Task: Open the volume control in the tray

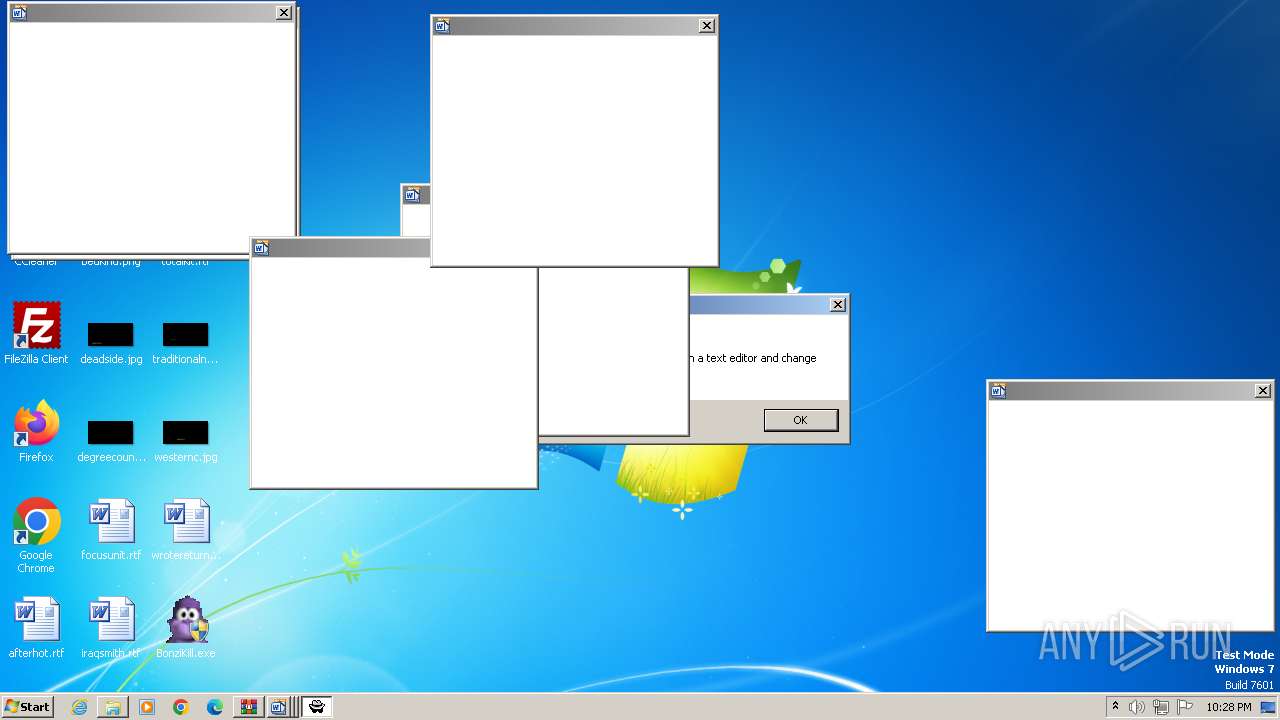Action: pos(1137,707)
